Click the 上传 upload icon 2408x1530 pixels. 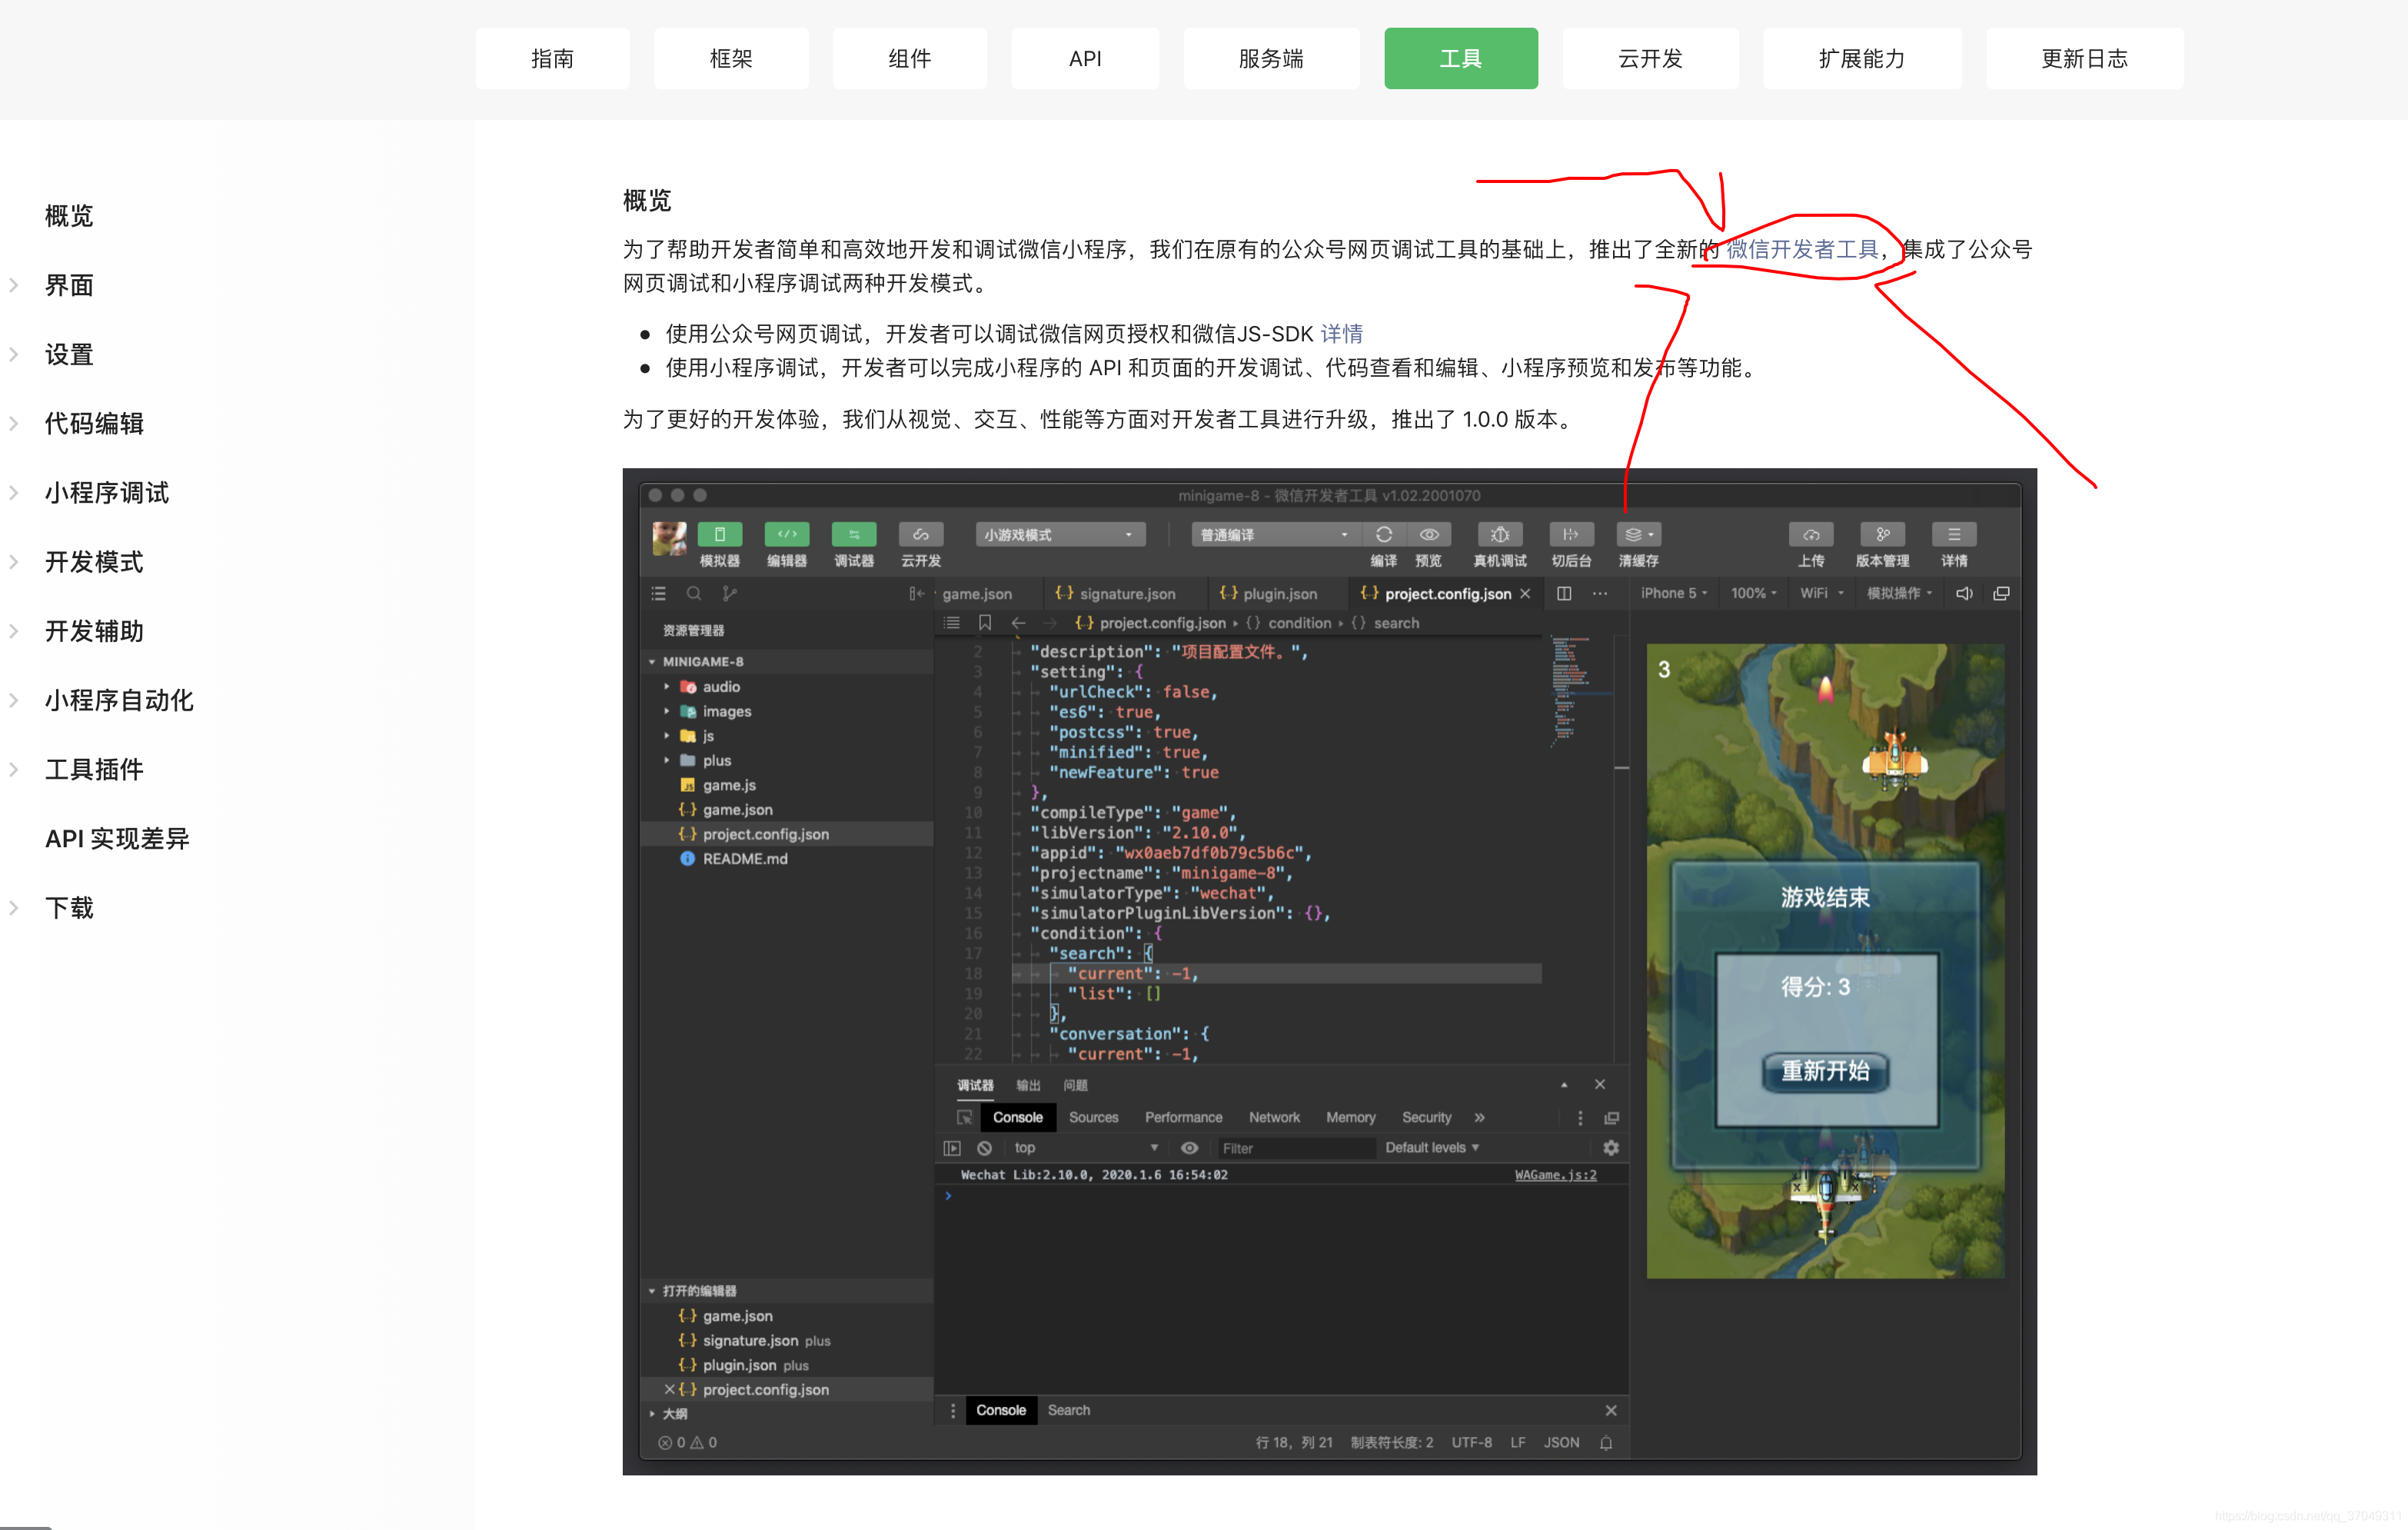pyautogui.click(x=1810, y=534)
